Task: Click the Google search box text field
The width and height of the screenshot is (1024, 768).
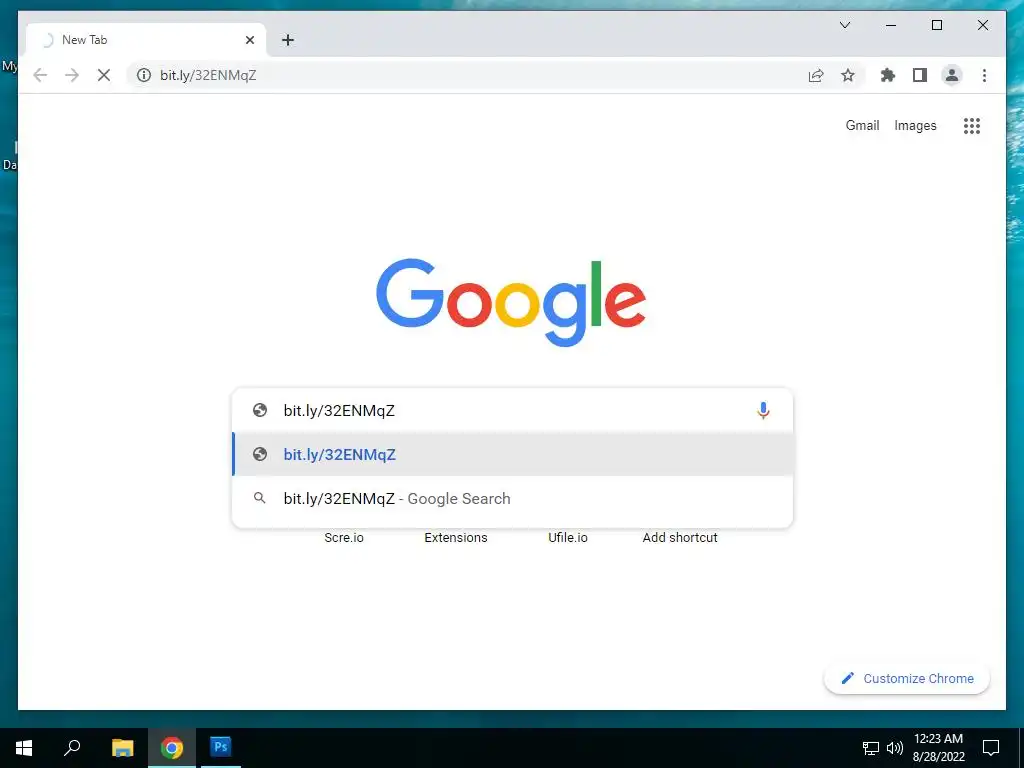Action: pyautogui.click(x=513, y=410)
